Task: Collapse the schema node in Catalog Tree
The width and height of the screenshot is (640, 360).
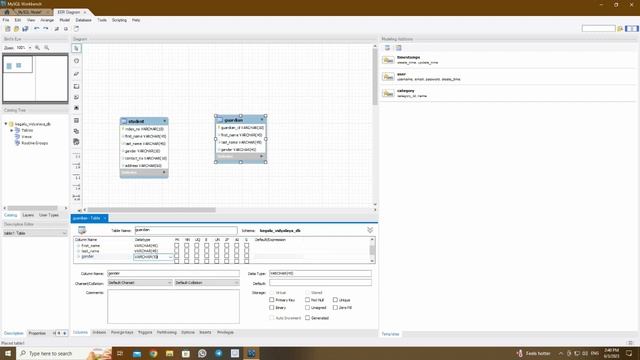Action: [6, 124]
